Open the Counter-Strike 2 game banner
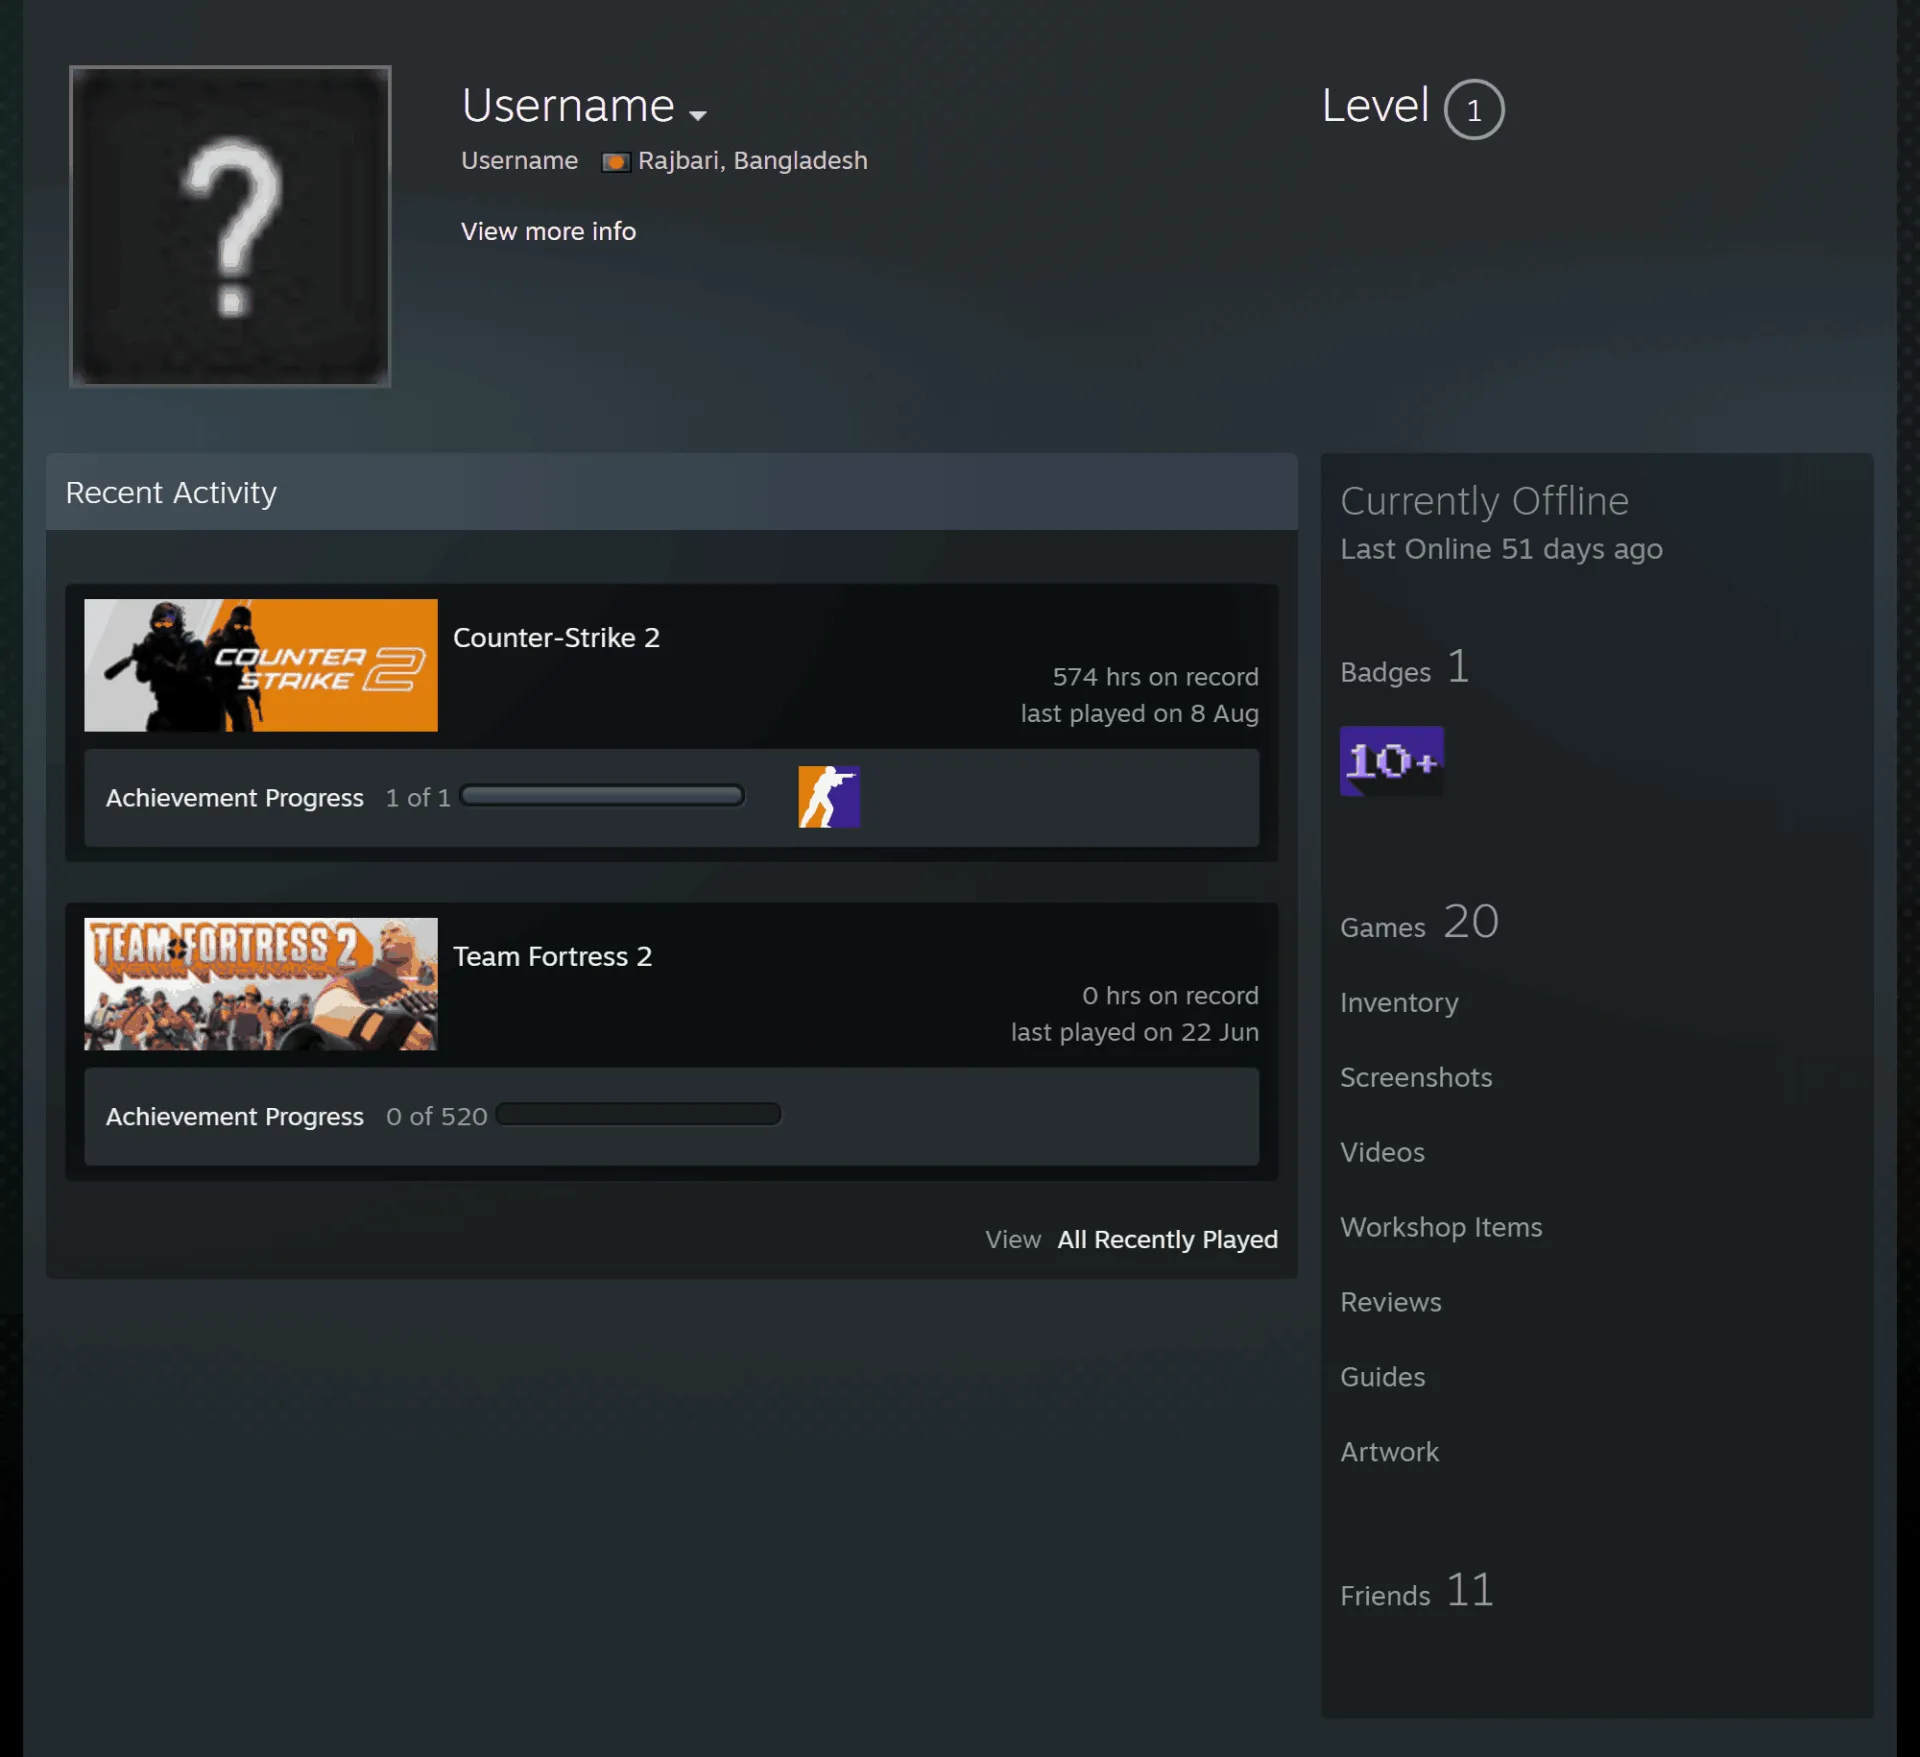 coord(261,665)
